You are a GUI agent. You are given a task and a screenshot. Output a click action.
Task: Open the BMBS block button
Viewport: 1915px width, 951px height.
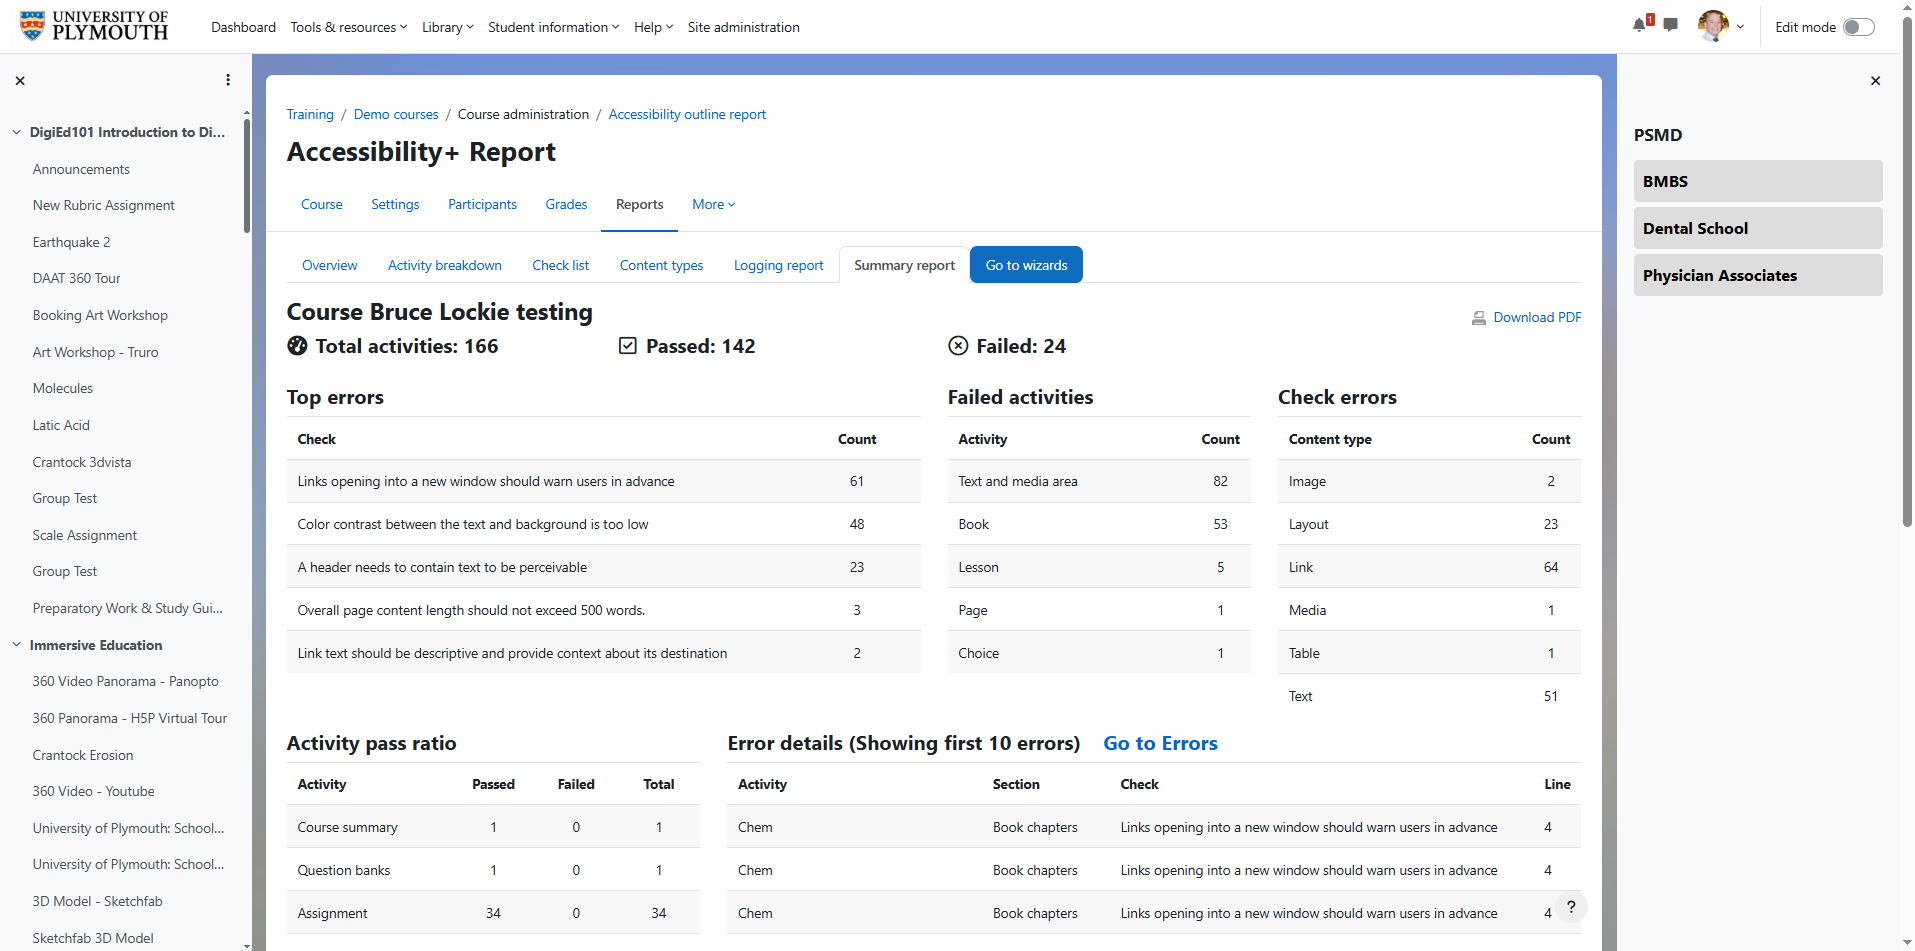pyautogui.click(x=1758, y=181)
